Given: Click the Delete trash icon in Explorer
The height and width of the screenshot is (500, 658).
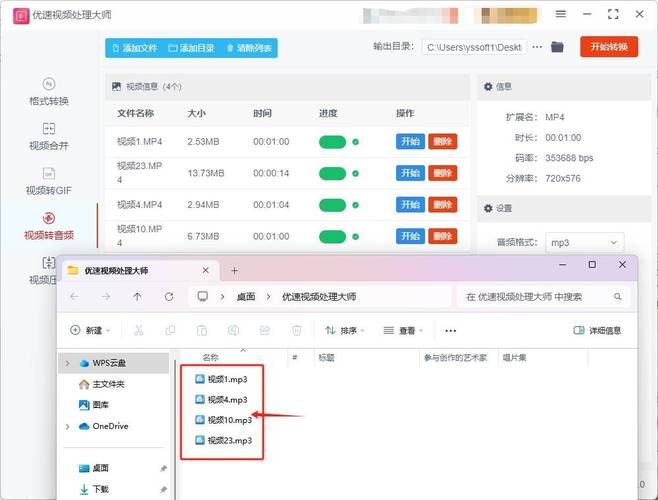Looking at the screenshot, I should (x=297, y=330).
